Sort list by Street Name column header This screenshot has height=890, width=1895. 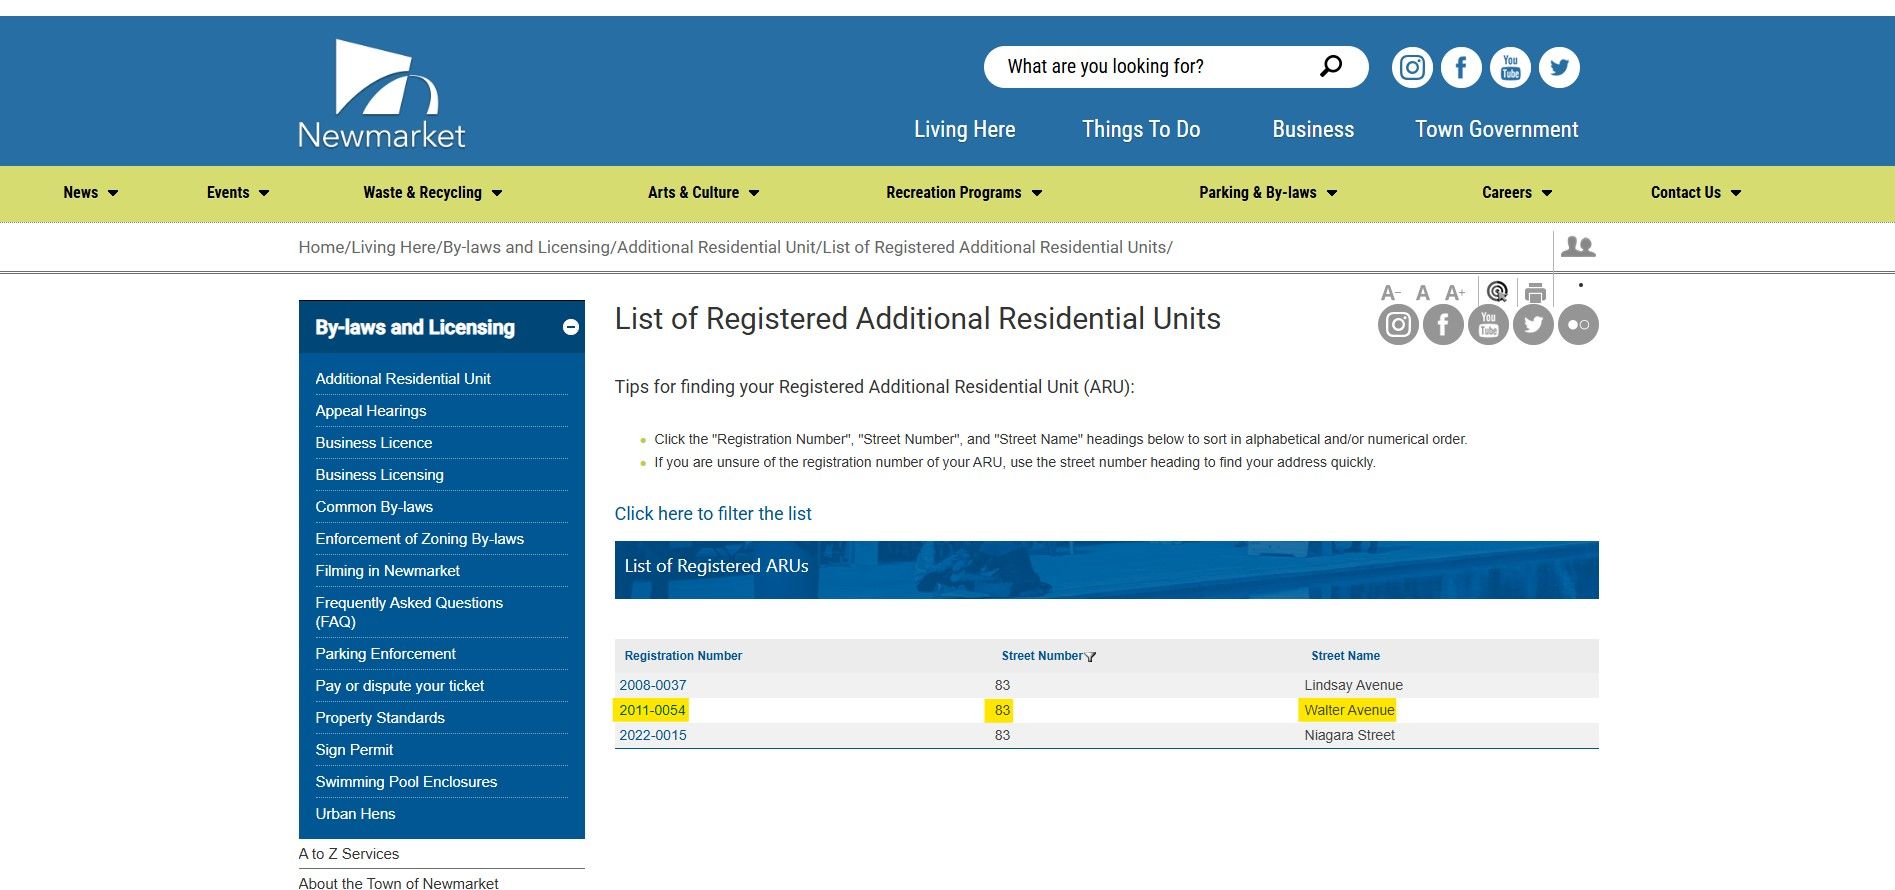pos(1345,656)
